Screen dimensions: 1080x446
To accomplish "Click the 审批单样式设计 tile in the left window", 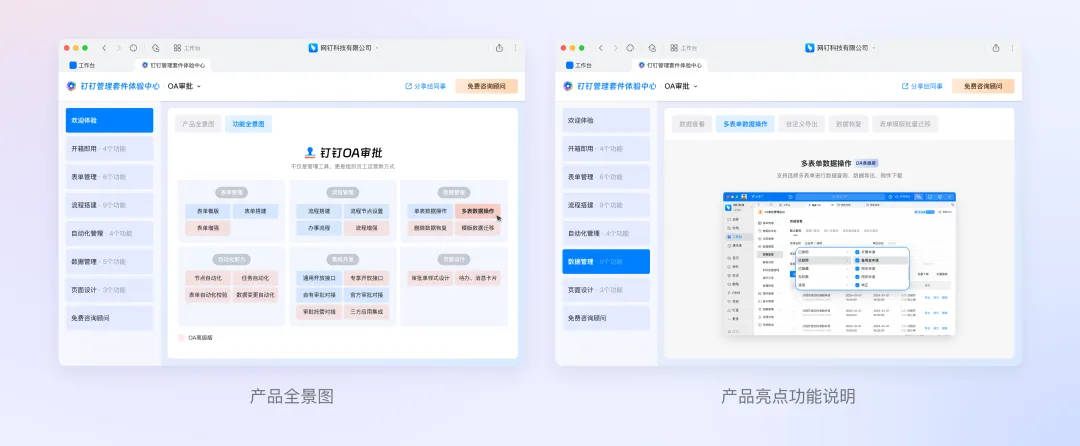I will click(x=430, y=278).
